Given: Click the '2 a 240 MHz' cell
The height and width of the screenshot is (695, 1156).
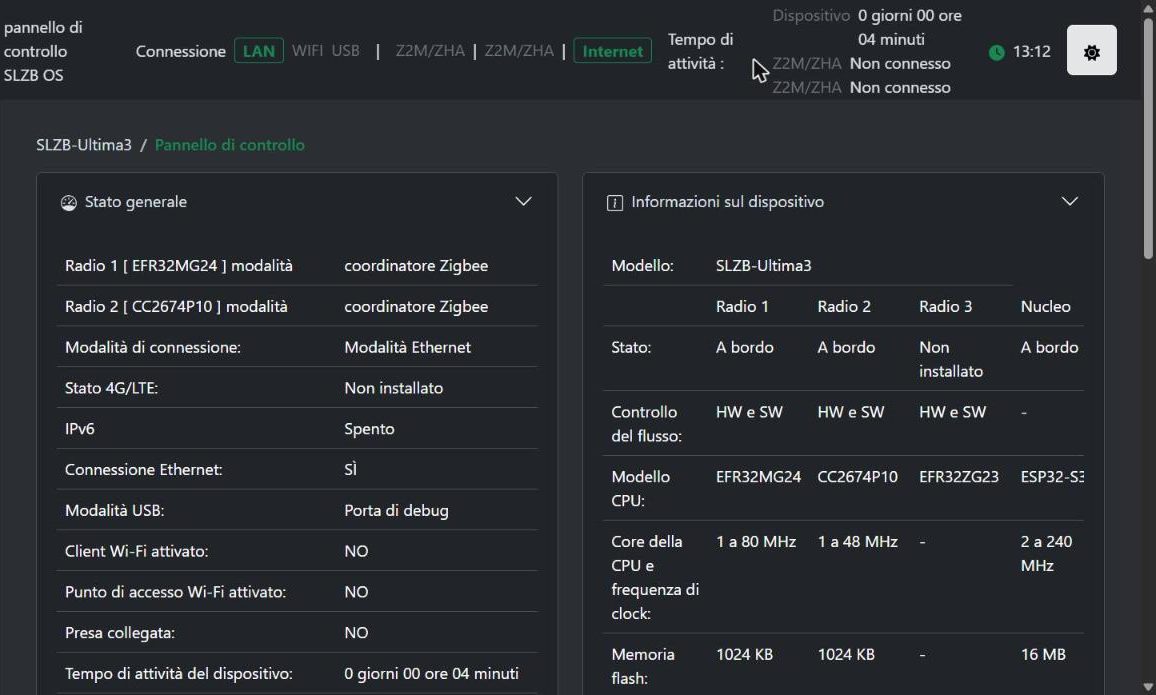Looking at the screenshot, I should [1046, 553].
